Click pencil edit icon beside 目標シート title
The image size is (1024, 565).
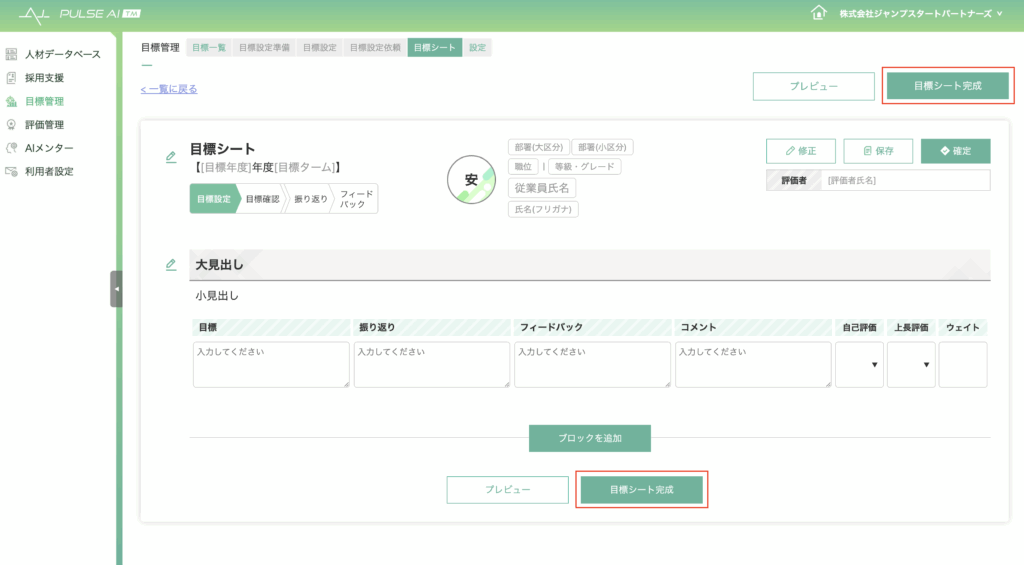[x=171, y=157]
